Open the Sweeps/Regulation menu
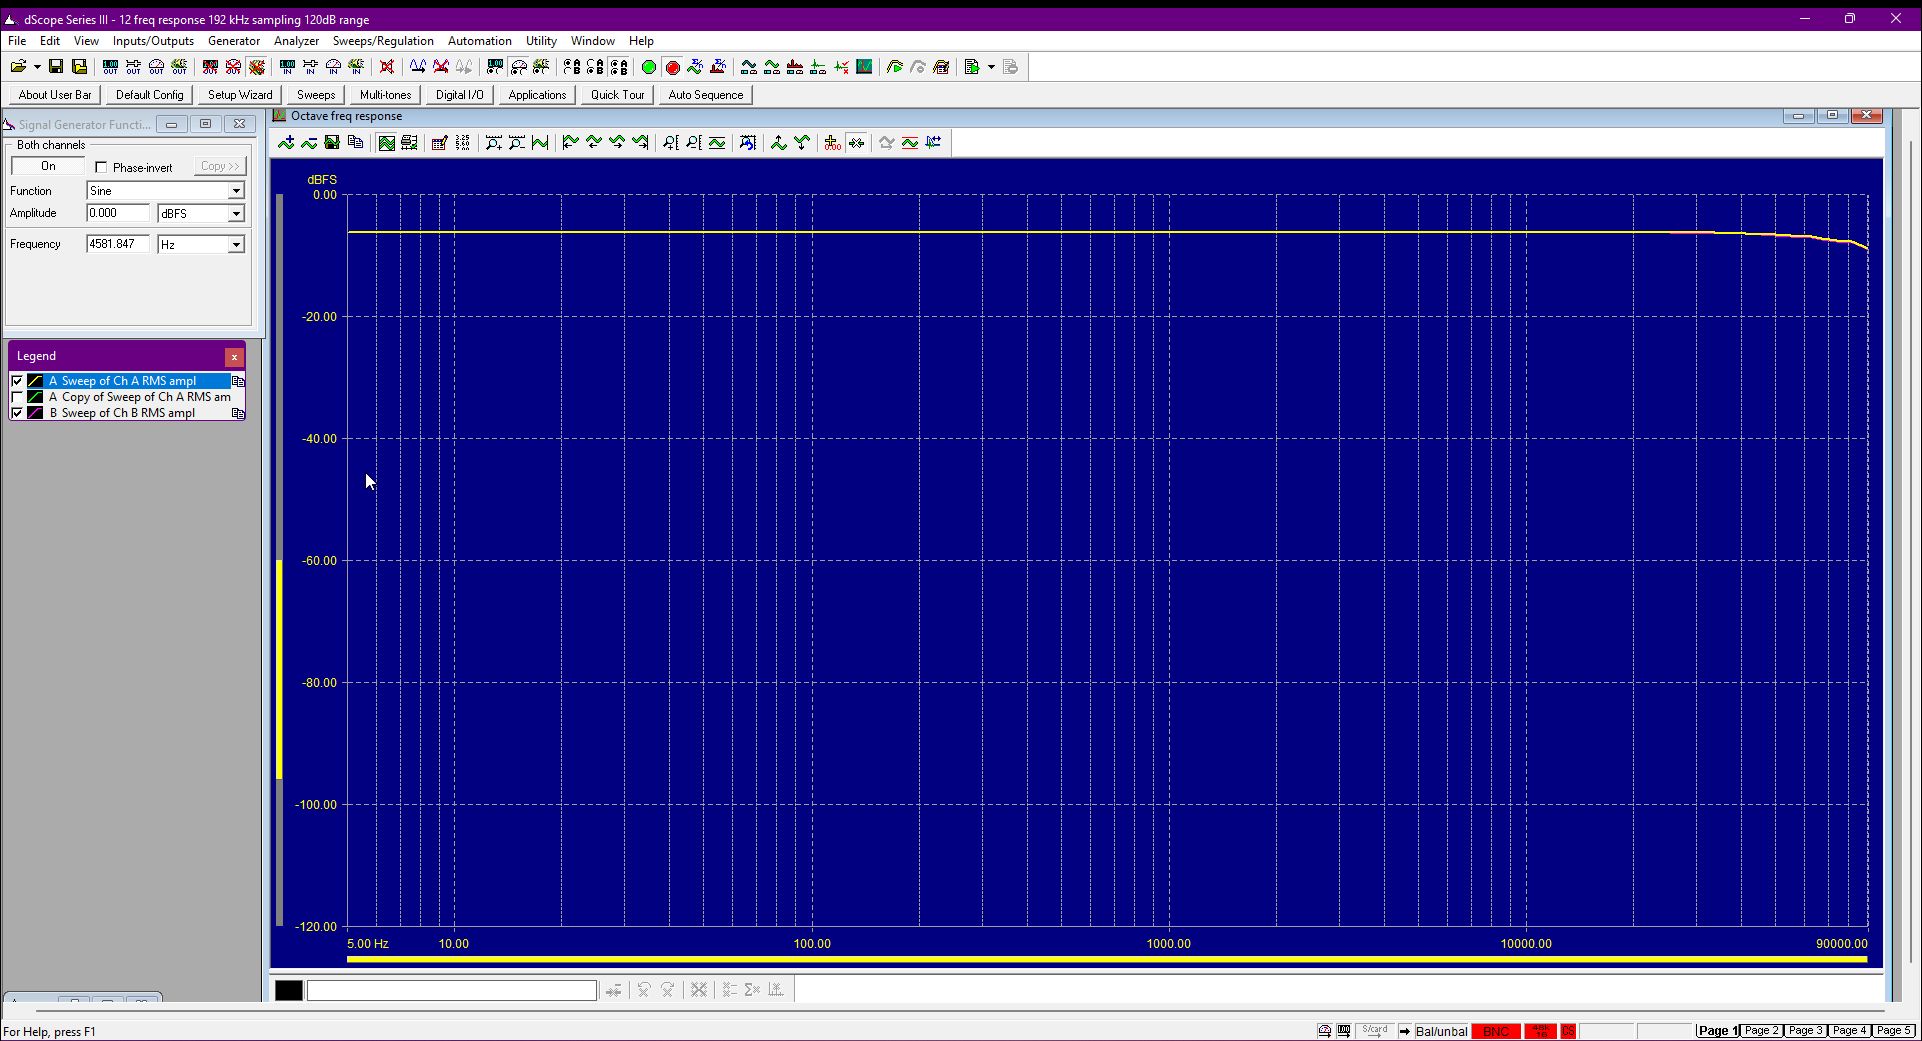1922x1041 pixels. pos(383,41)
